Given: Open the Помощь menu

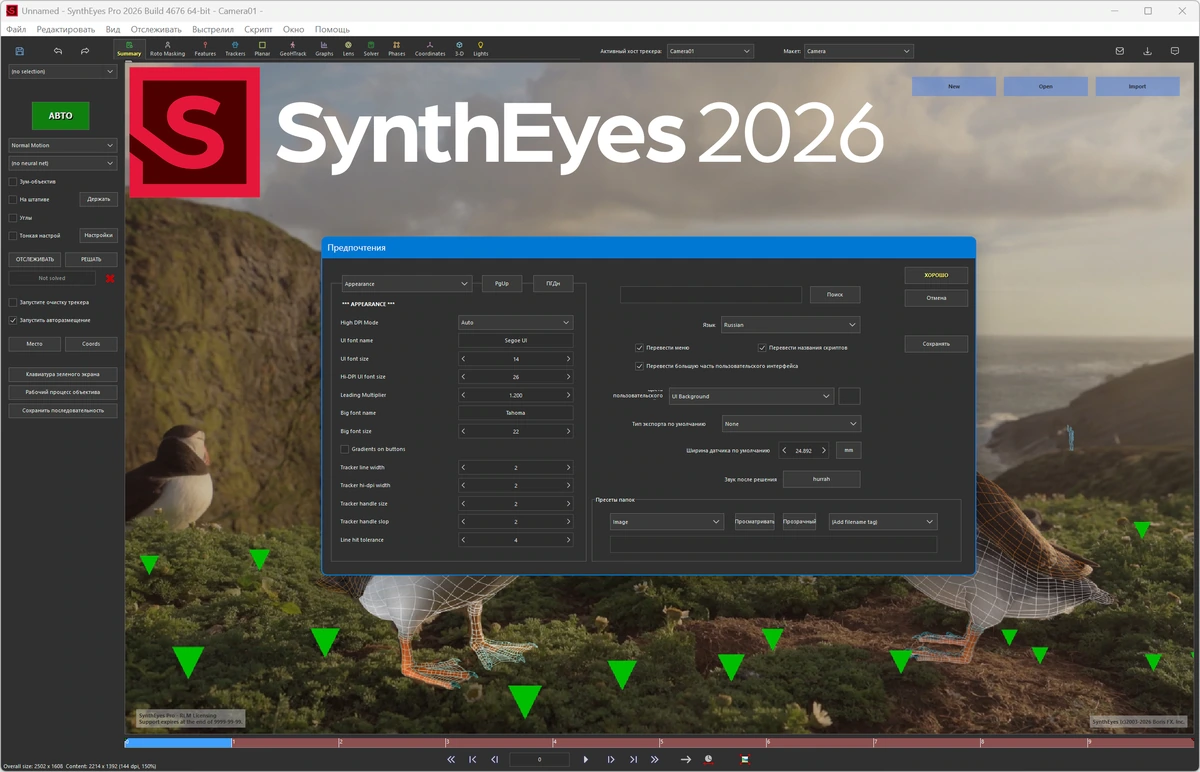Looking at the screenshot, I should (x=332, y=29).
